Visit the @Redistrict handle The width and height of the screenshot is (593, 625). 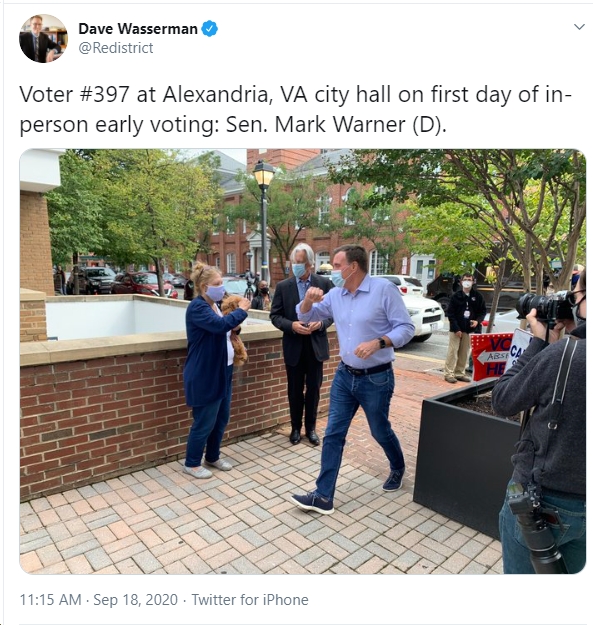[116, 48]
